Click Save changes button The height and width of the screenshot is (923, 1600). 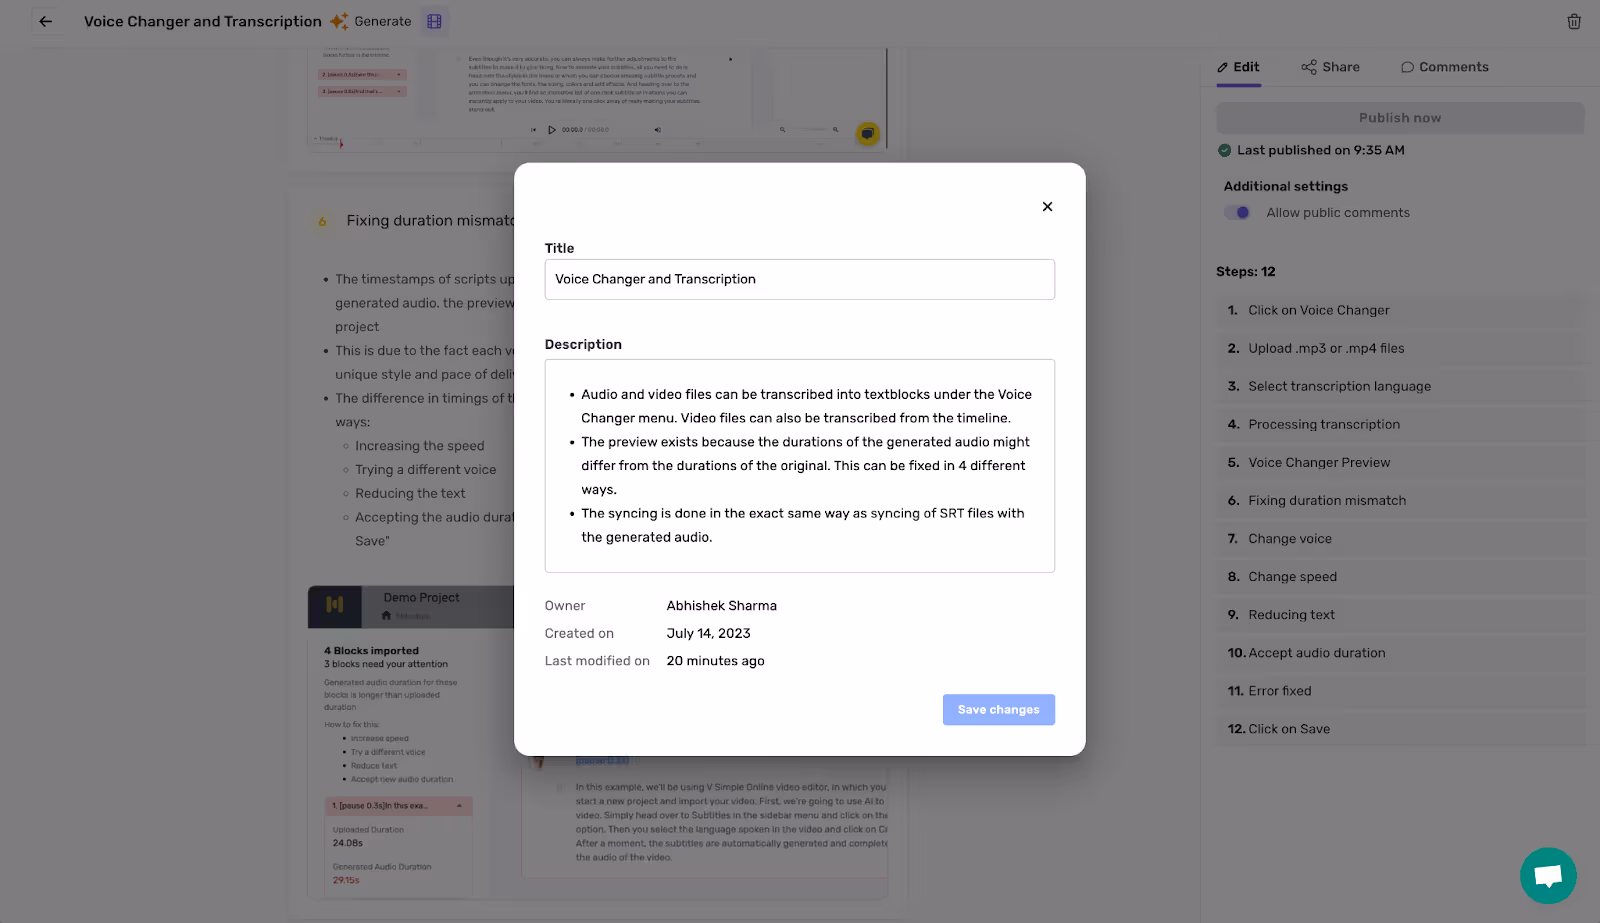(x=998, y=710)
